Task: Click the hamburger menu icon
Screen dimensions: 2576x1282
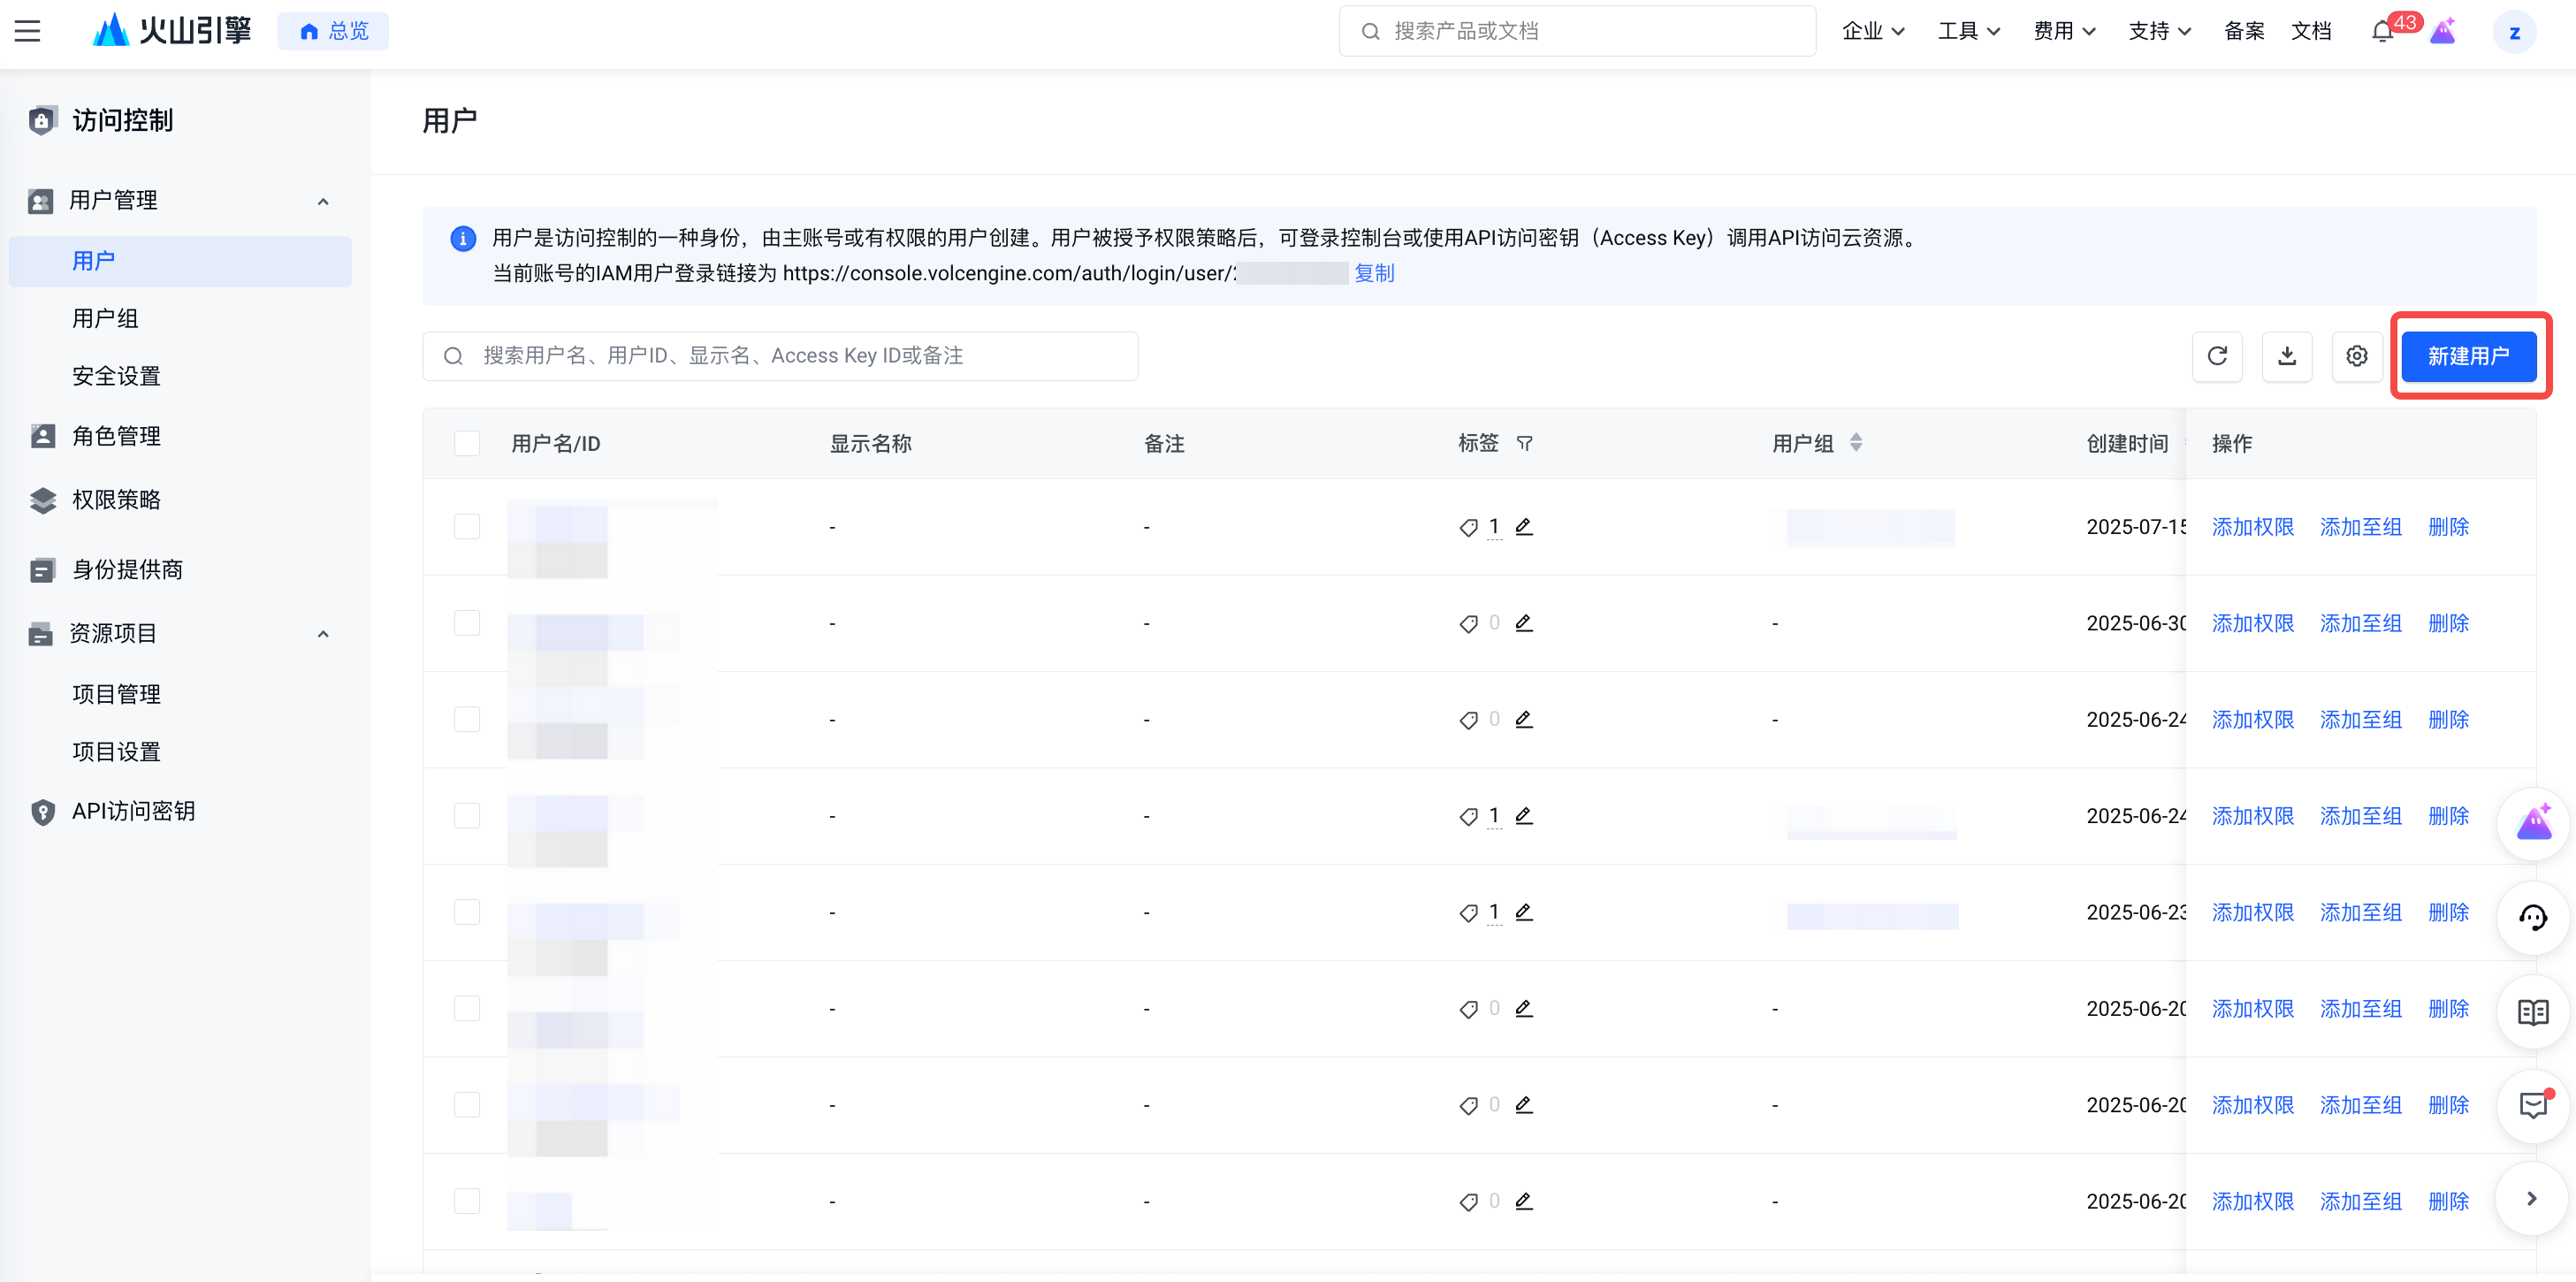Action: tap(28, 31)
